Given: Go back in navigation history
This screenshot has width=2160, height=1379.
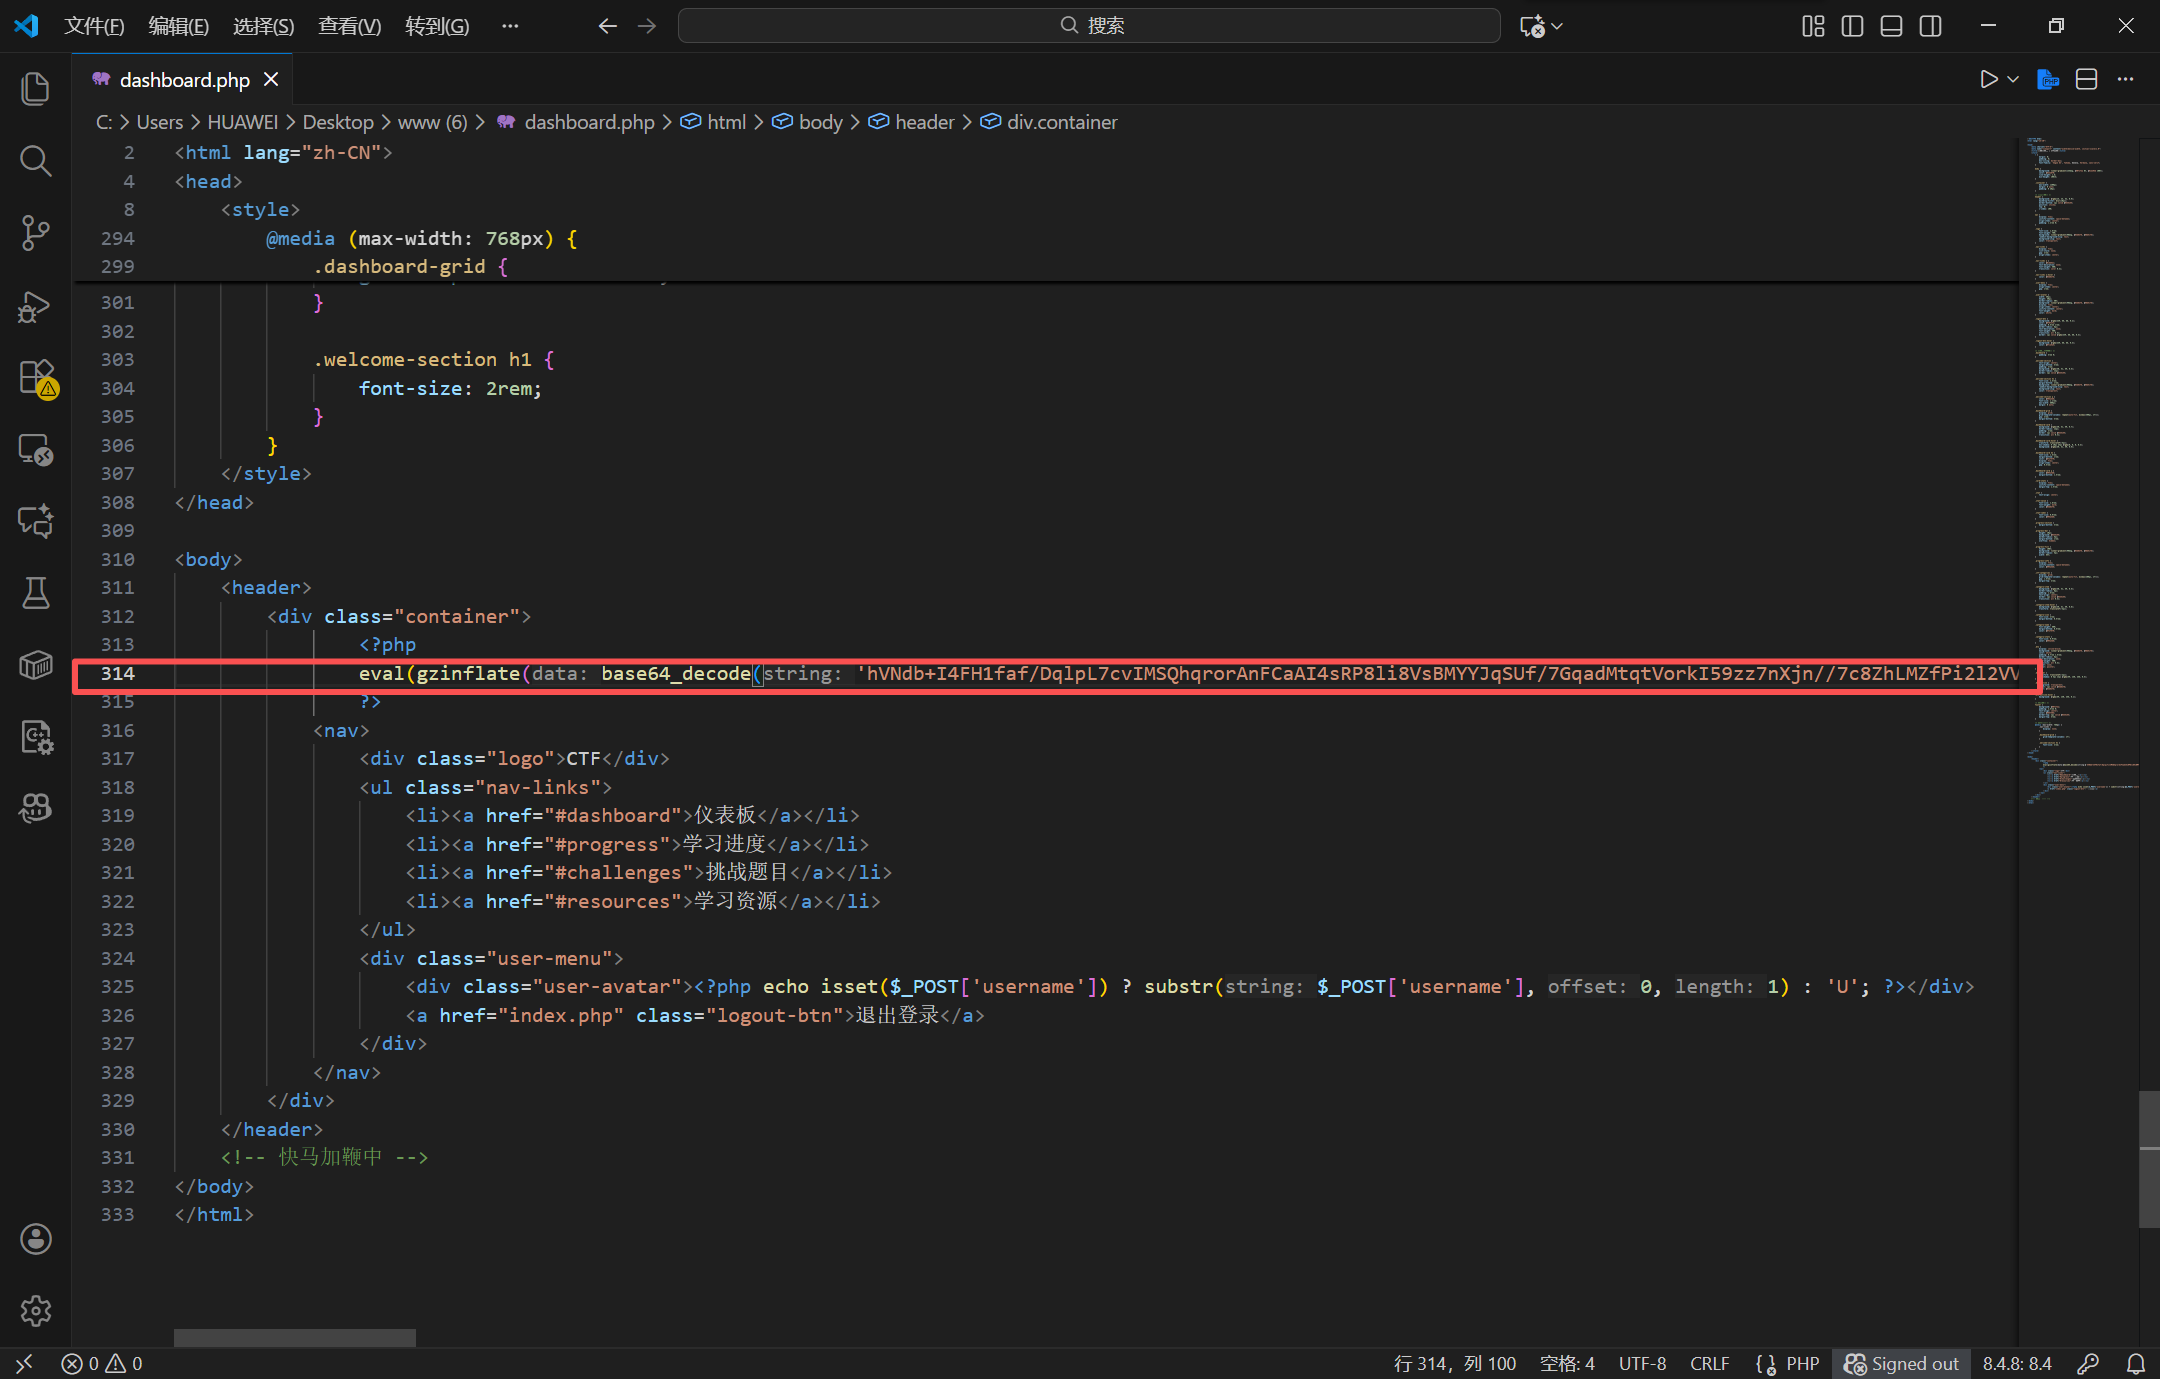Looking at the screenshot, I should pos(607,26).
